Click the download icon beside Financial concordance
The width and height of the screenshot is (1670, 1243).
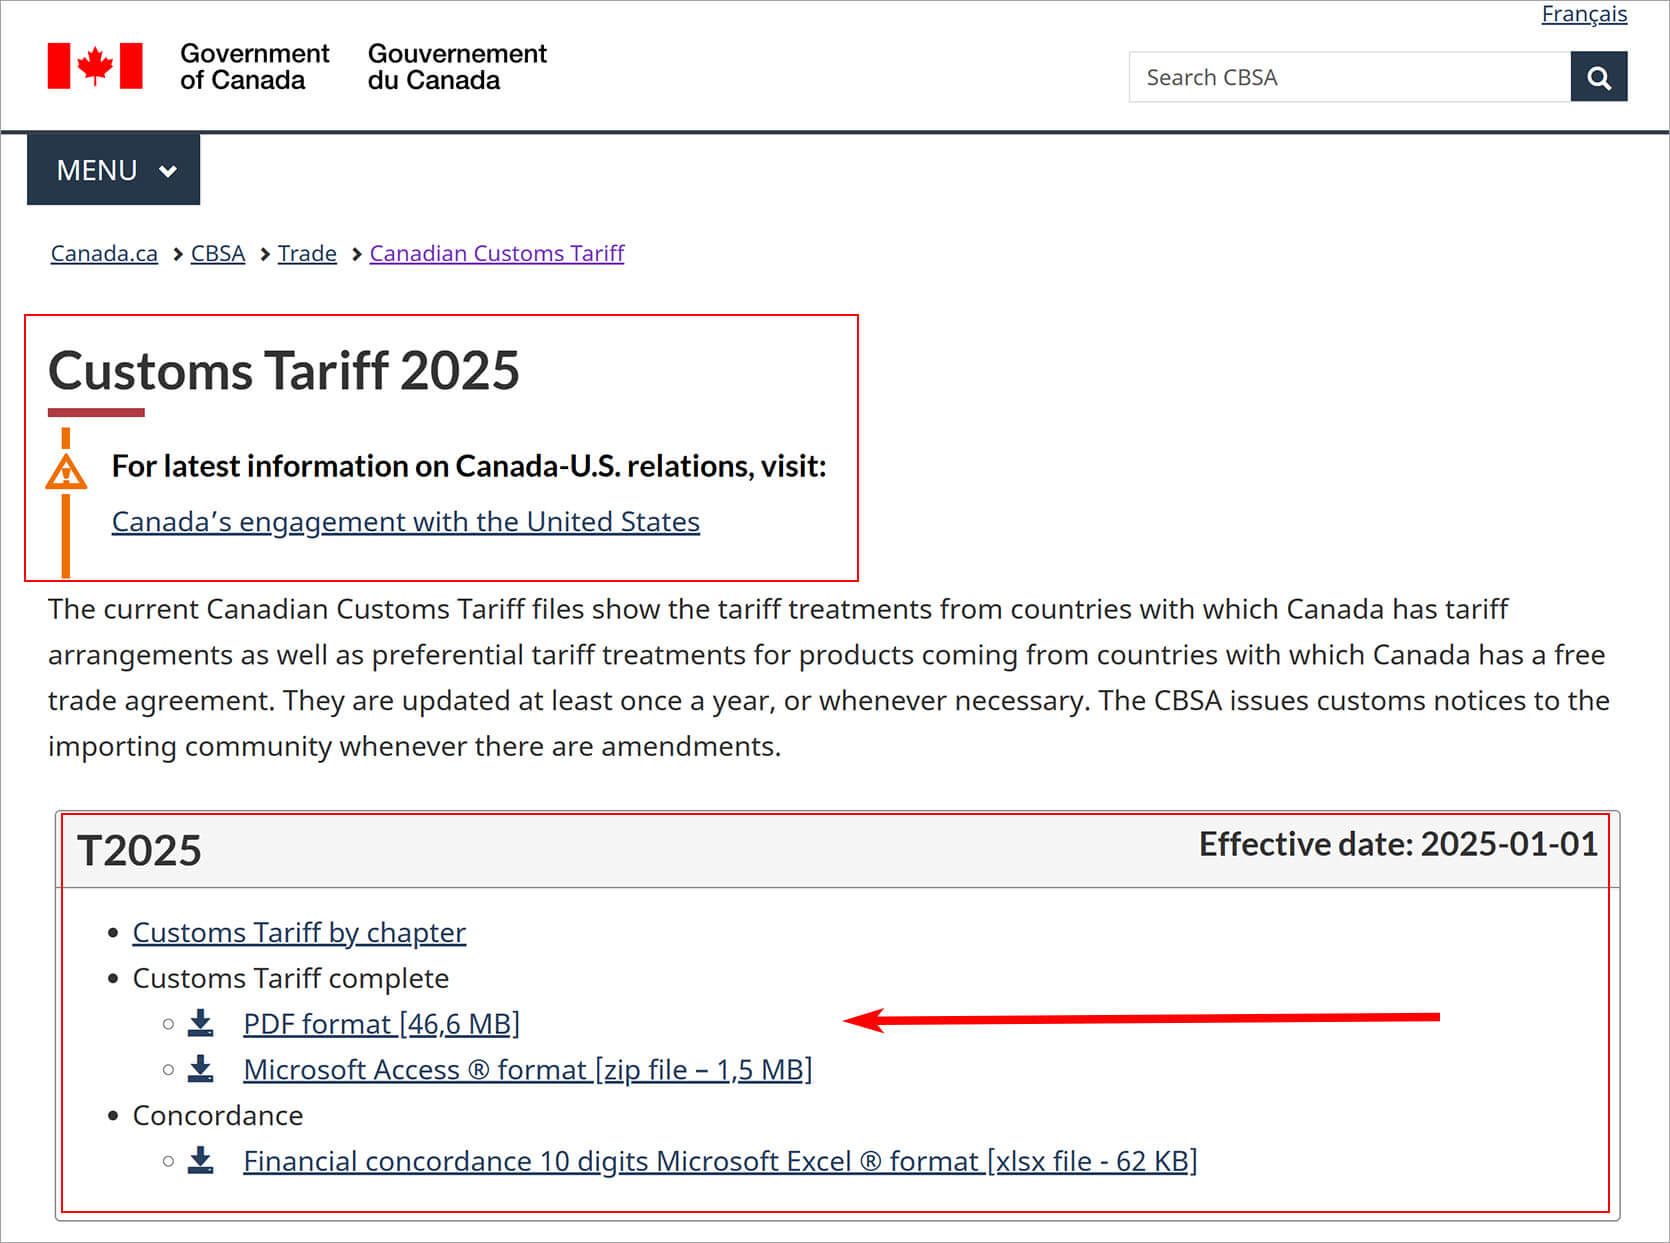point(201,1160)
